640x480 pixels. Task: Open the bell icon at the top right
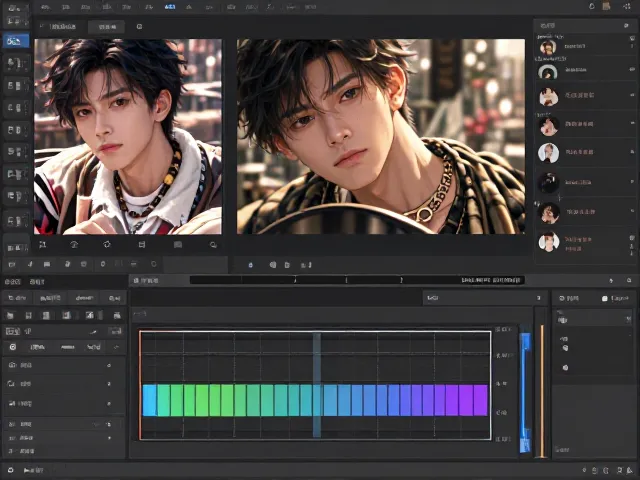(592, 6)
